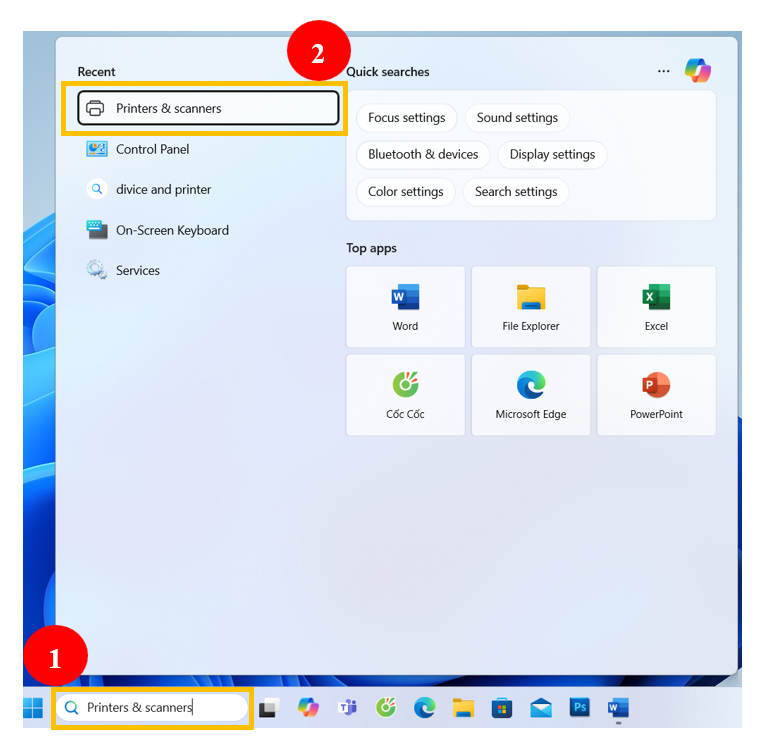Screen dimensions: 765x747
Task: Open Cốc Cốc browser from Top apps
Action: pyautogui.click(x=405, y=394)
